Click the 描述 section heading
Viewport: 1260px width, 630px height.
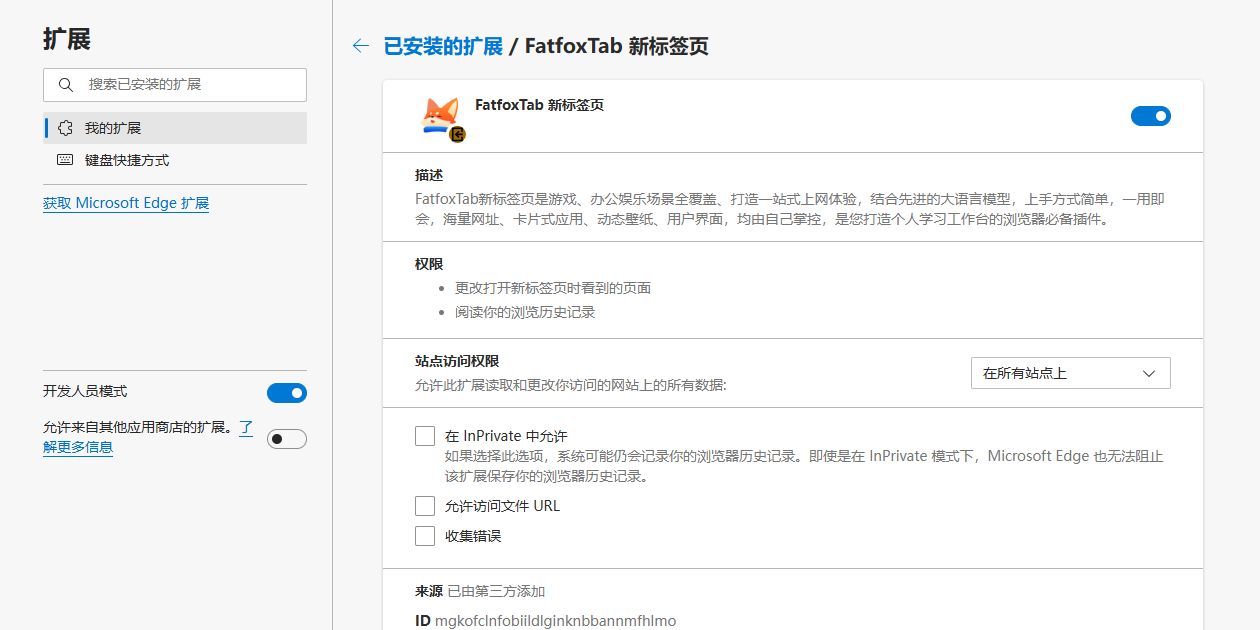429,175
